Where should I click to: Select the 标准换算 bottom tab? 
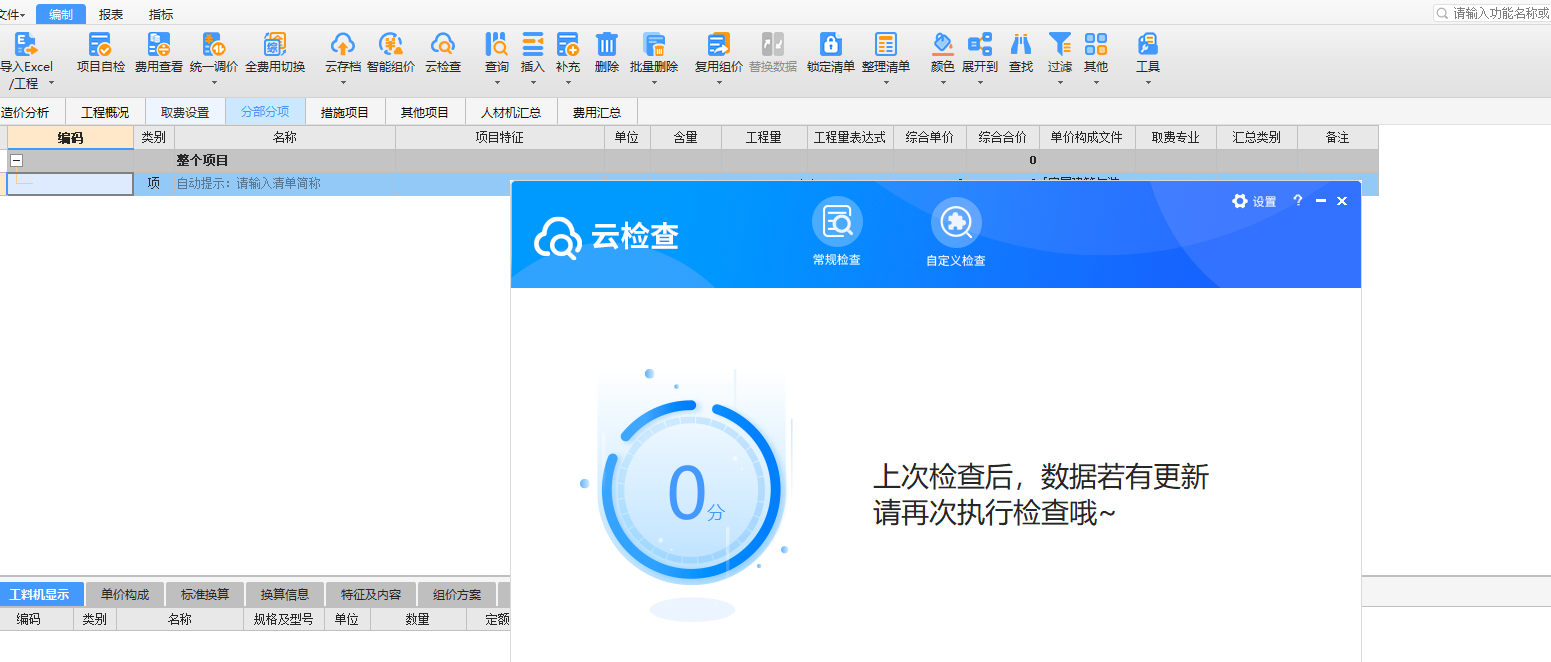[x=205, y=594]
